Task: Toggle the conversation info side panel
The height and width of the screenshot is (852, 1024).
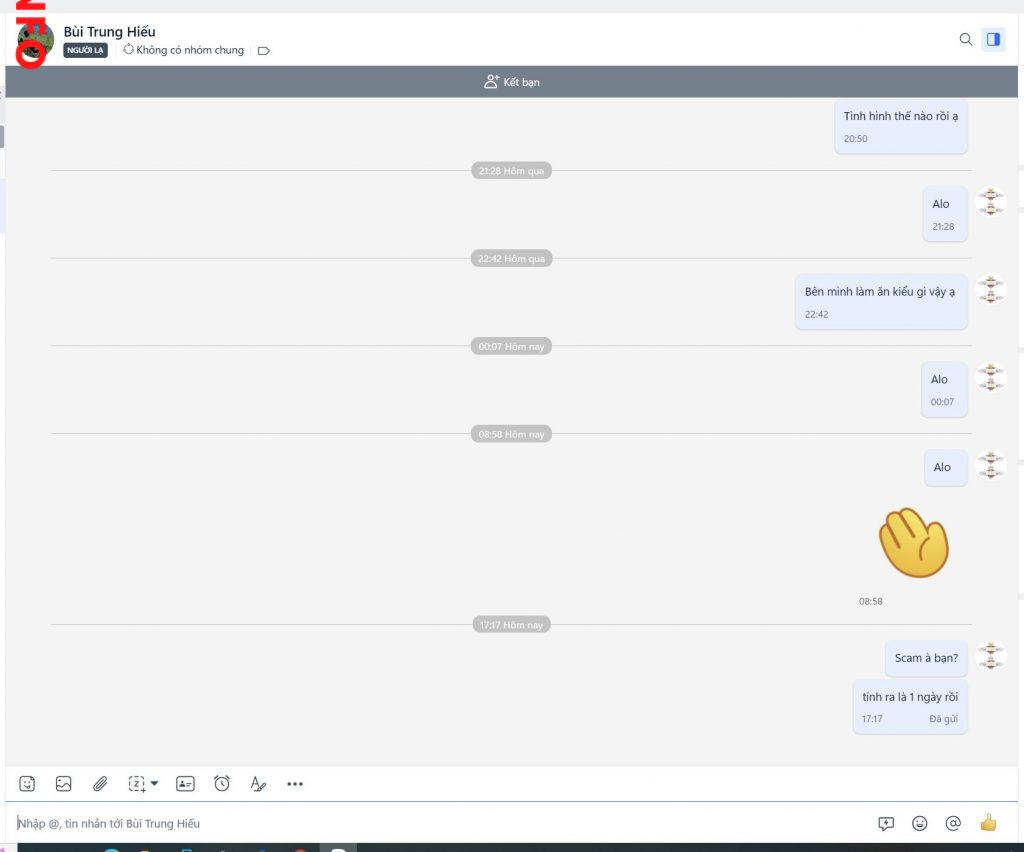Action: point(993,39)
